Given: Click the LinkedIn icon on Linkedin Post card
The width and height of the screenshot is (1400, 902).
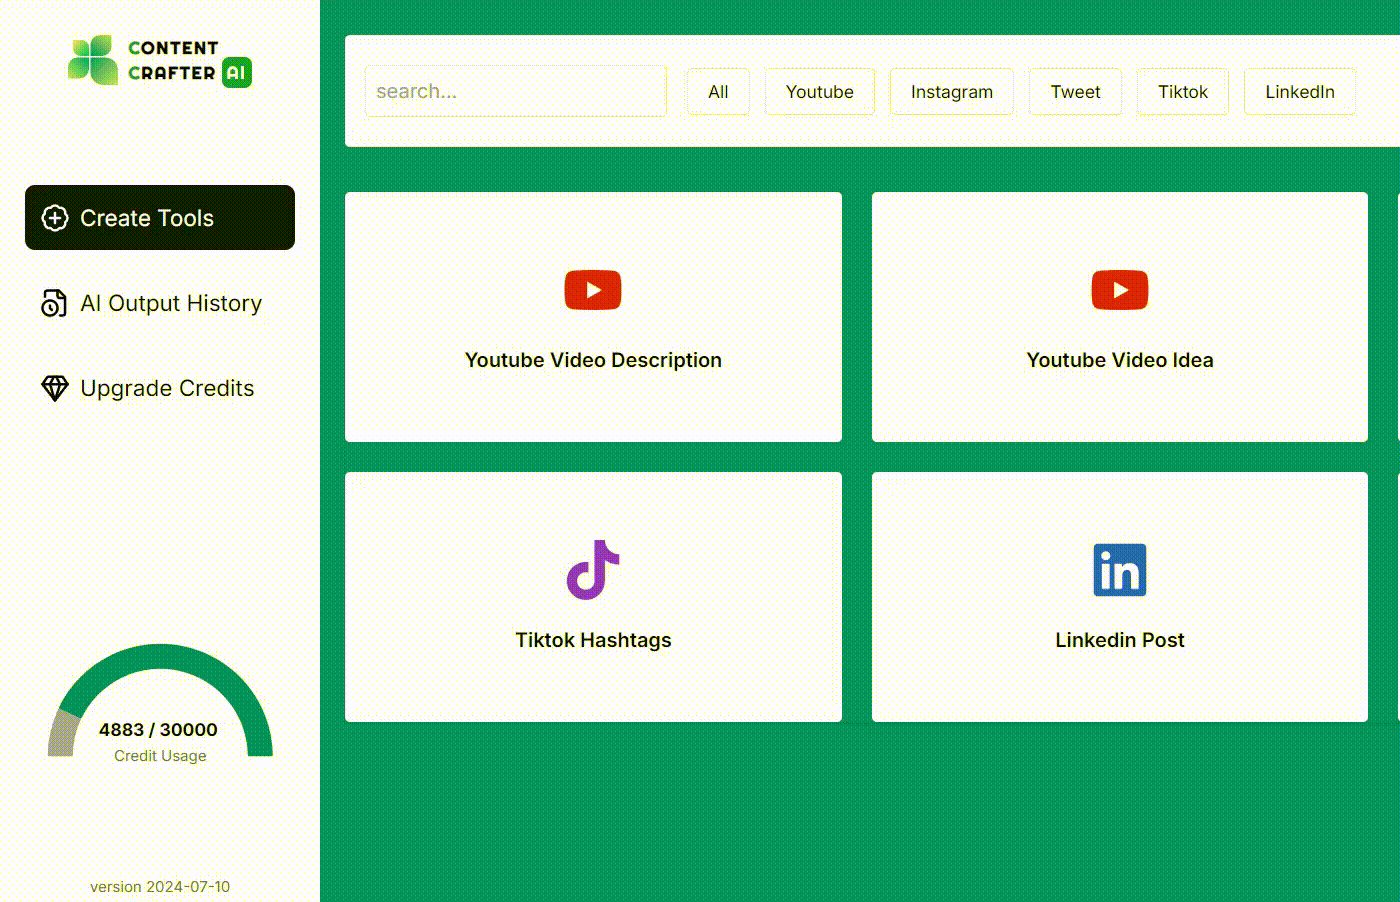Looking at the screenshot, I should click(1120, 570).
